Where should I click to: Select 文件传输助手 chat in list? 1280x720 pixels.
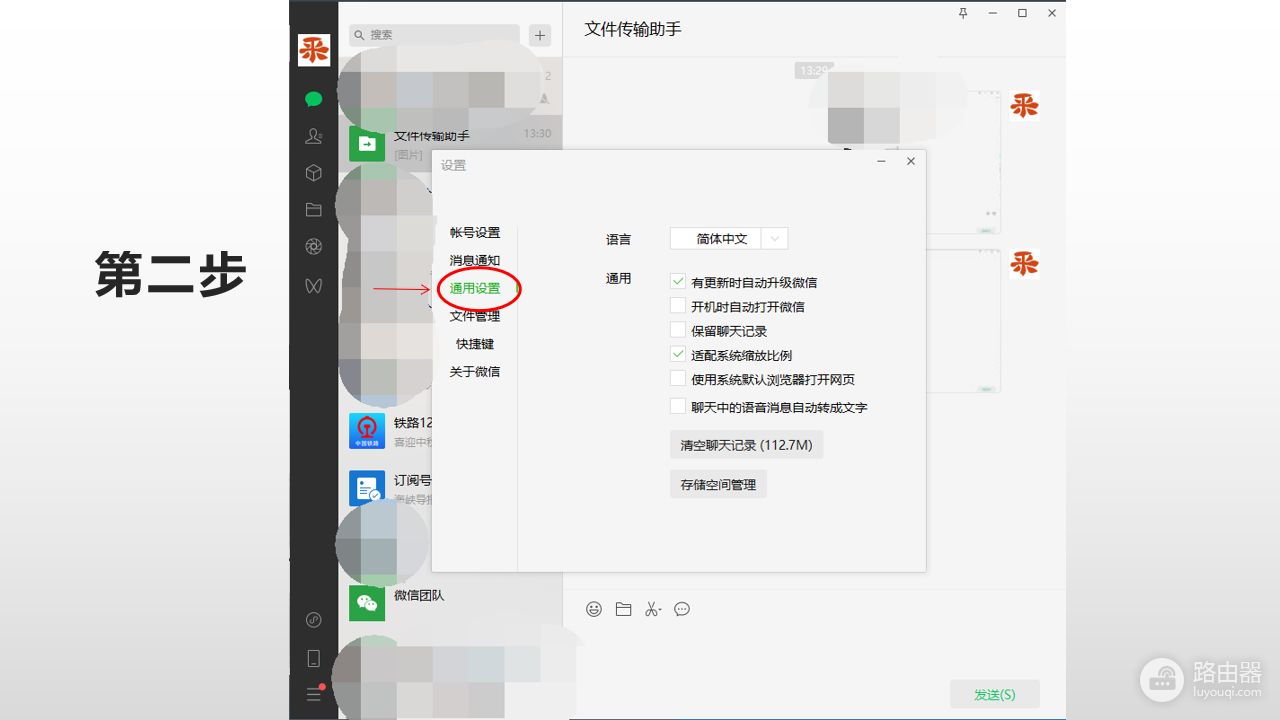click(x=450, y=144)
